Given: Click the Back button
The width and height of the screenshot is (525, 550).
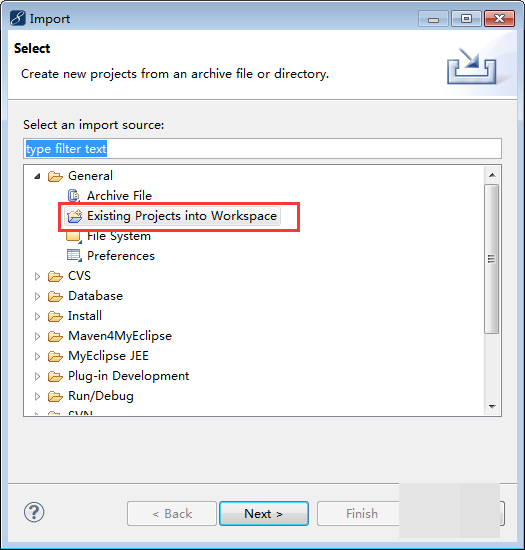Looking at the screenshot, I should 172,514.
